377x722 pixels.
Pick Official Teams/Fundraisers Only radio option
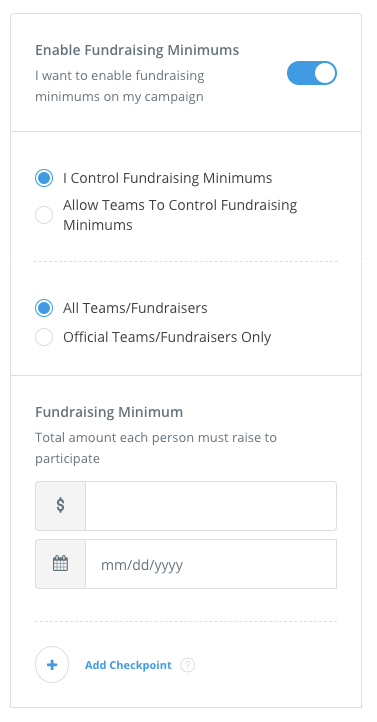click(x=44, y=337)
